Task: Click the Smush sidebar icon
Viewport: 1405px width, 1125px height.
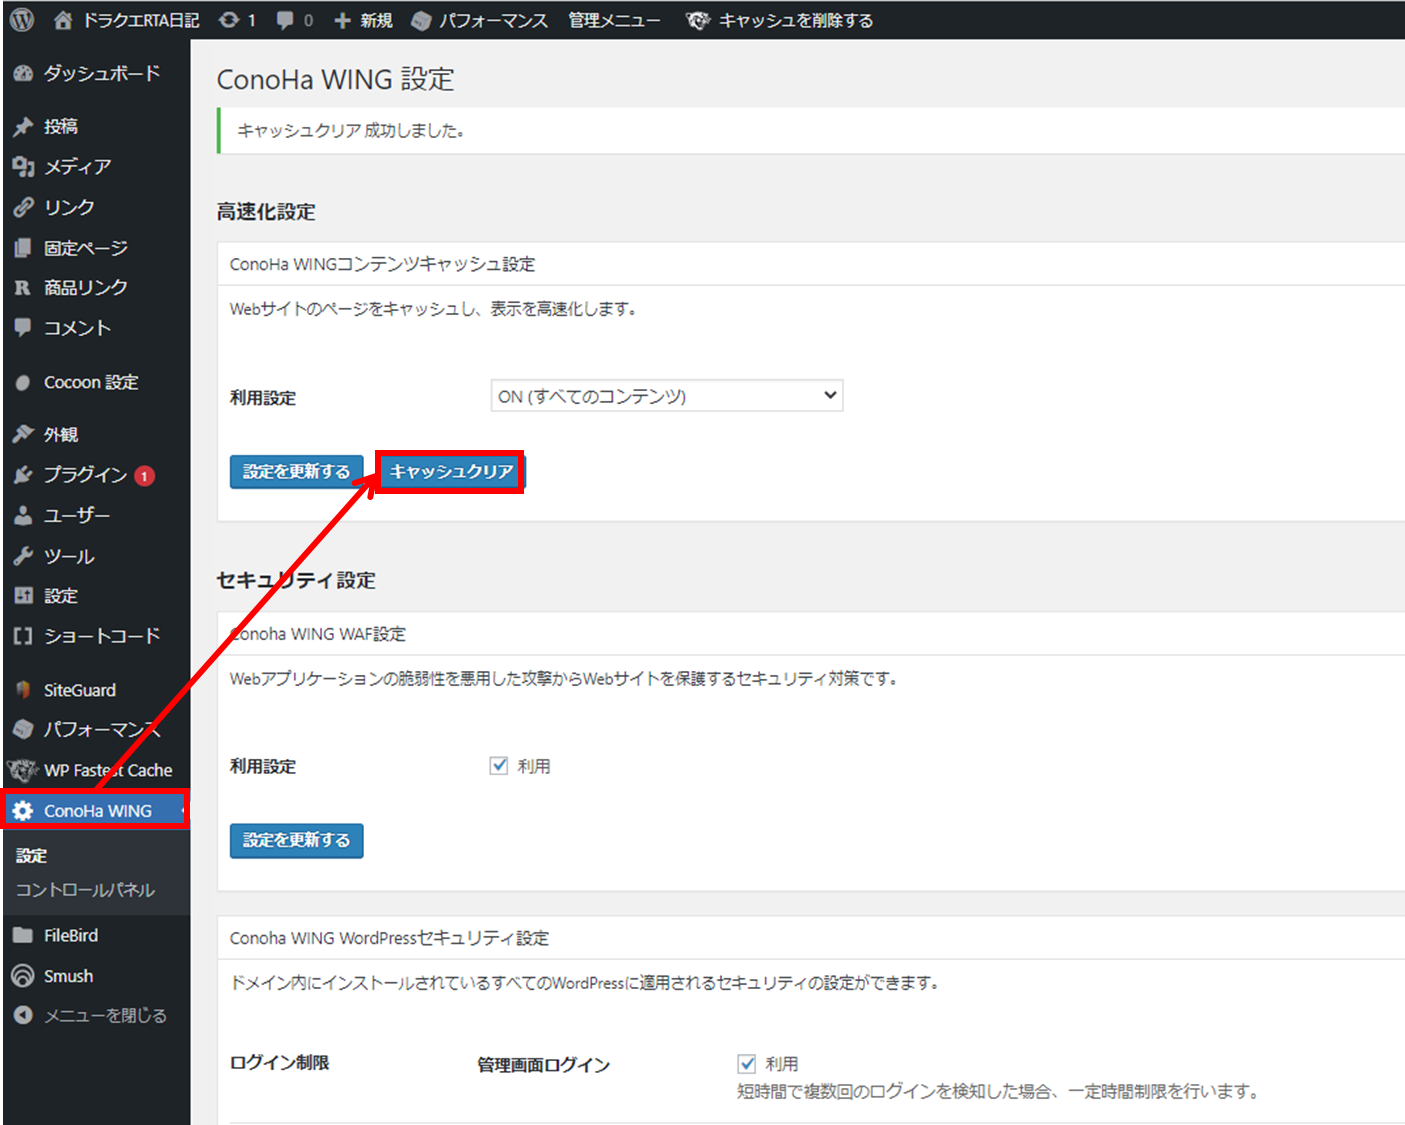Action: (23, 976)
